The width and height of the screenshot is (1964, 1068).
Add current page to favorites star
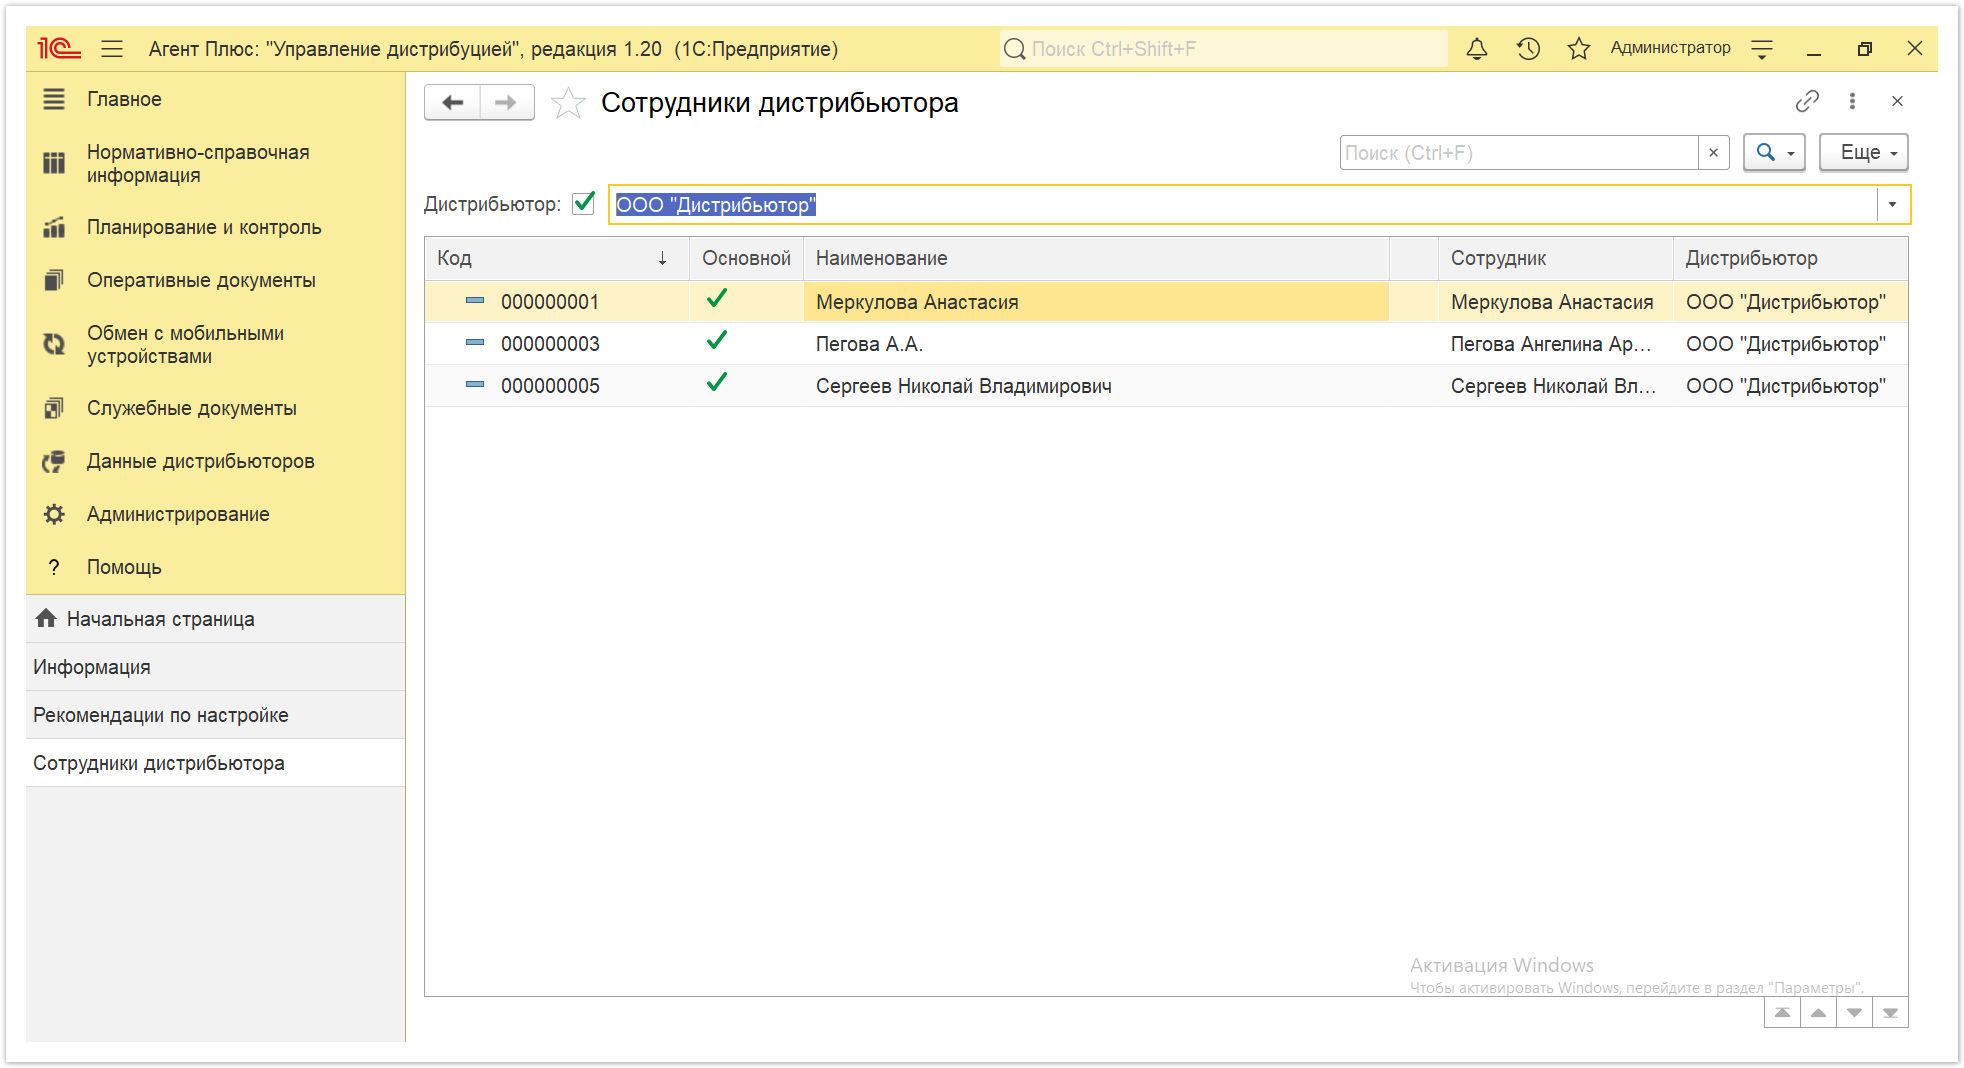[x=568, y=102]
